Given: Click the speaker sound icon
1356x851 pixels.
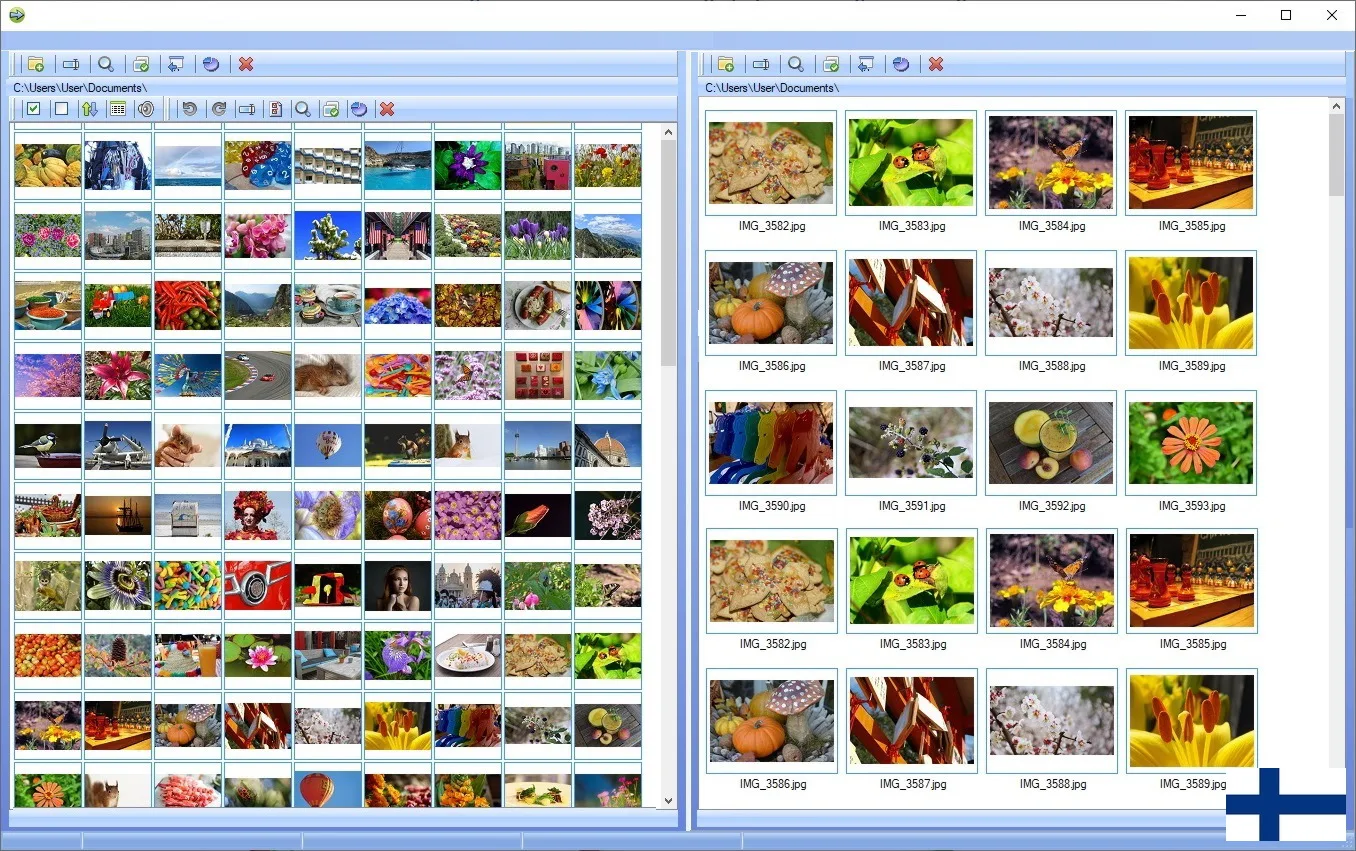Looking at the screenshot, I should pos(146,109).
